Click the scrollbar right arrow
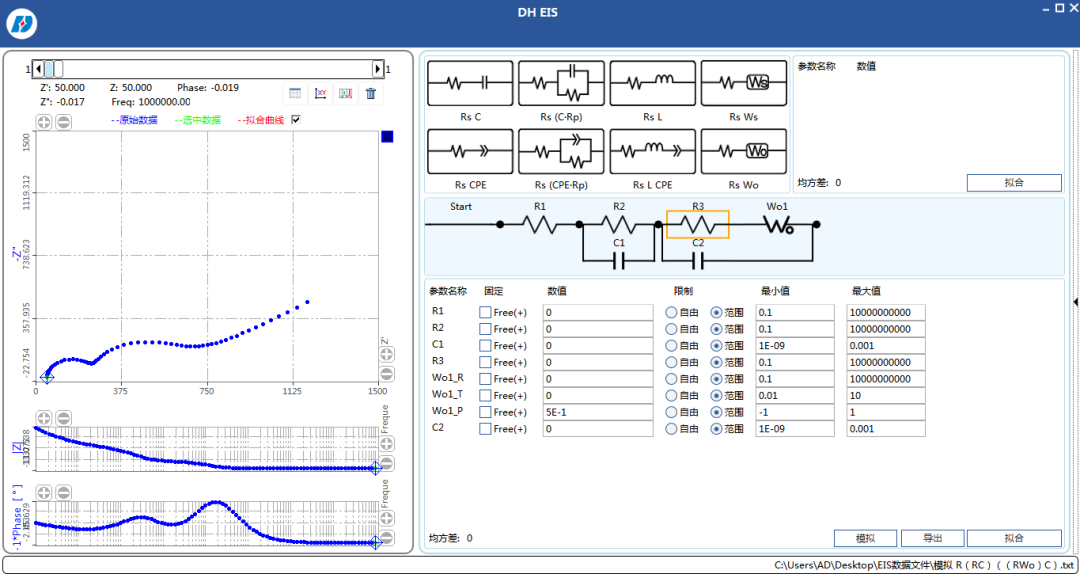Image resolution: width=1080 pixels, height=574 pixels. 377,69
